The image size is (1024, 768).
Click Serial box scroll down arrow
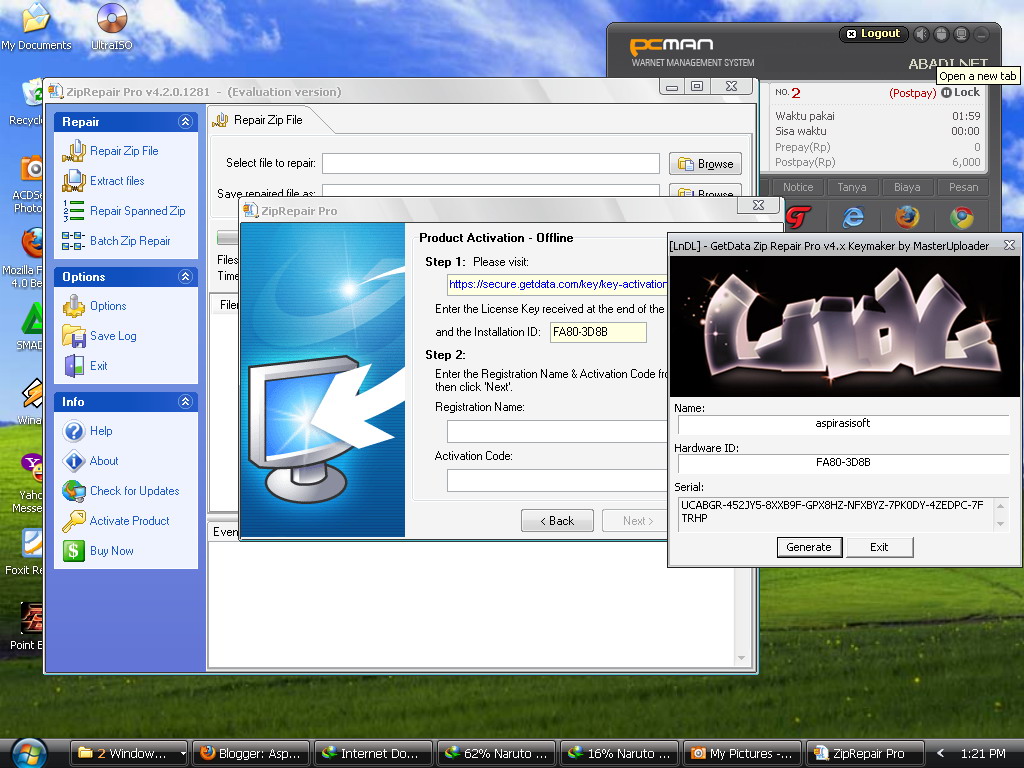1000,523
